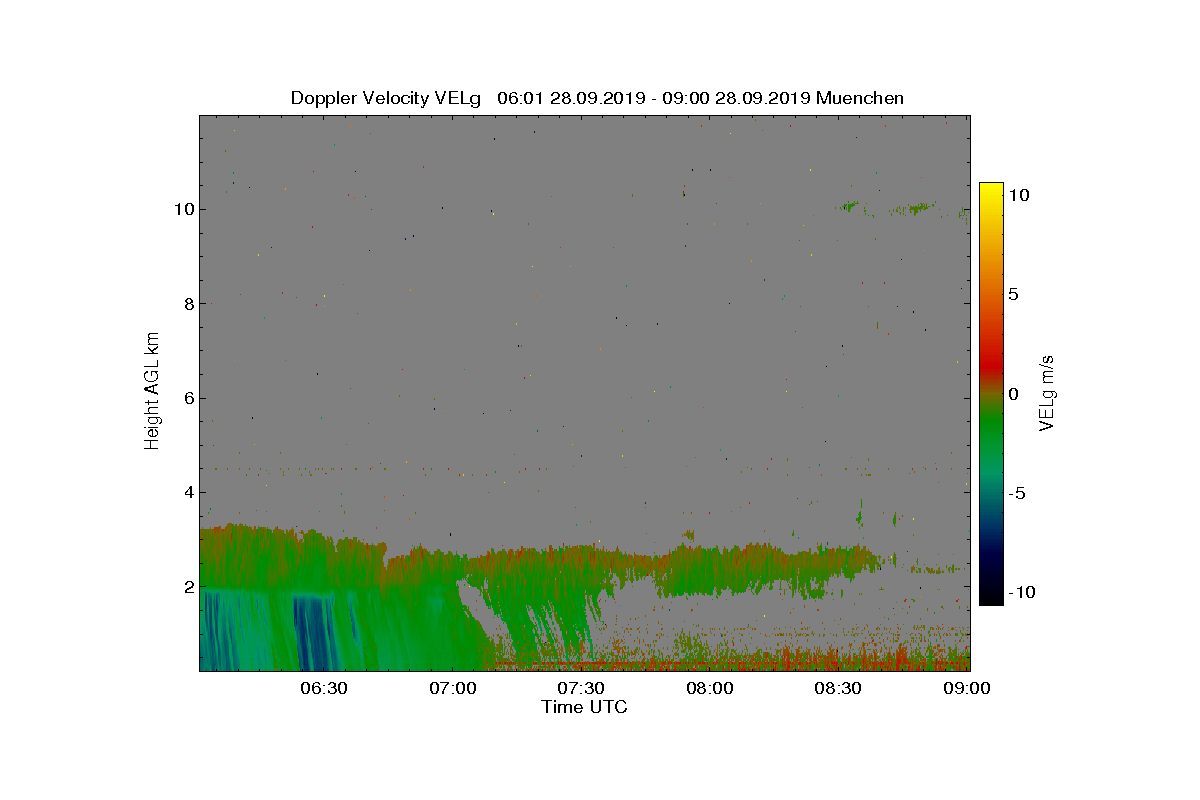The image size is (1200, 800).
Task: Click the colorbar label 'VELg m/s'
Action: coord(1047,392)
